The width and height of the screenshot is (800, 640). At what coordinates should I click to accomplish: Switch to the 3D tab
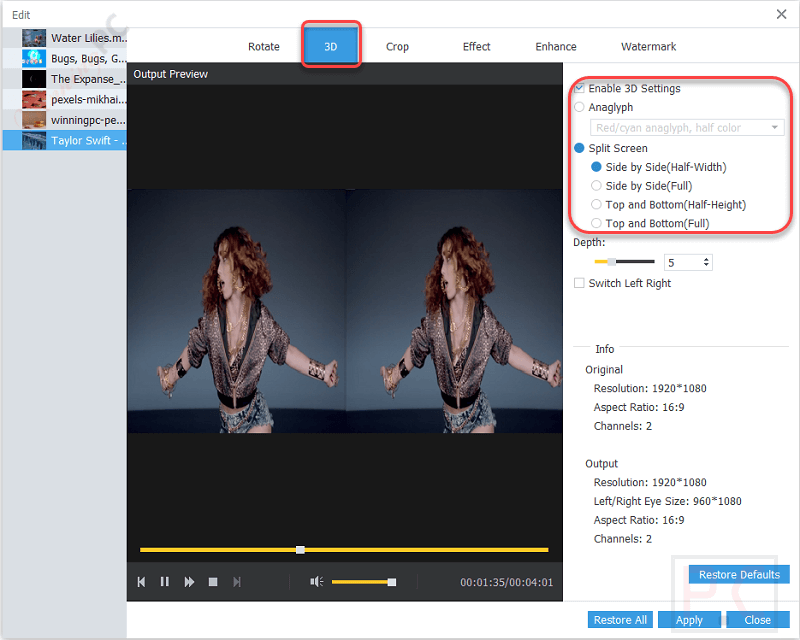331,46
